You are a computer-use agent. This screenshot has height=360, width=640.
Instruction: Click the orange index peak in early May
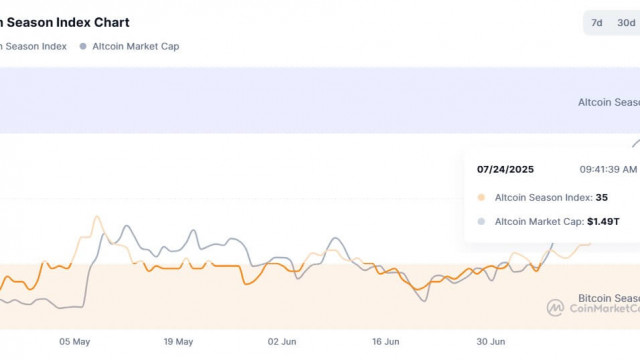97,217
